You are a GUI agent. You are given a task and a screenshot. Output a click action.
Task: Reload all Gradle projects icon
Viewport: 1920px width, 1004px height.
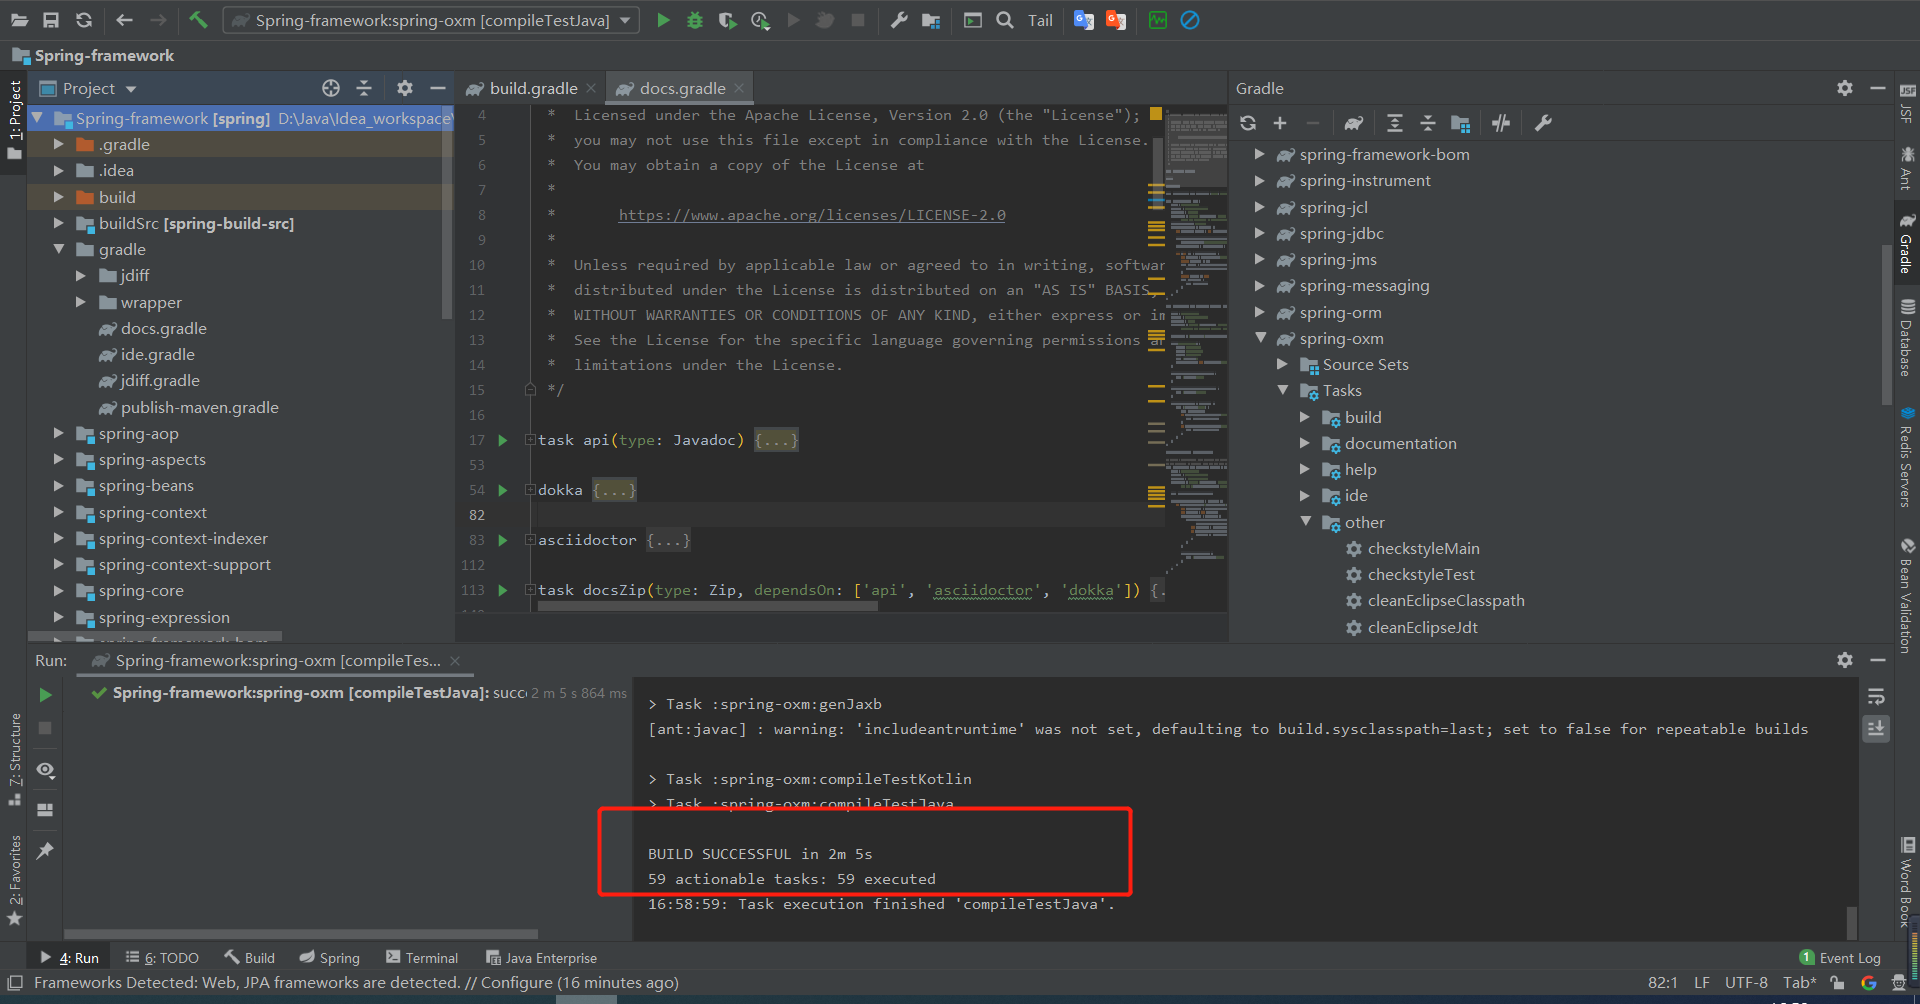click(x=1248, y=123)
